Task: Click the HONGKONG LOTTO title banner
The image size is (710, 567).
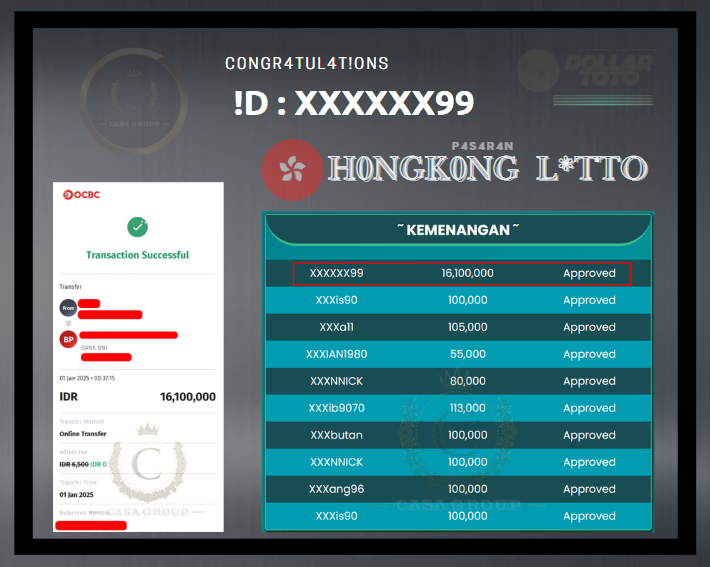Action: [x=487, y=169]
